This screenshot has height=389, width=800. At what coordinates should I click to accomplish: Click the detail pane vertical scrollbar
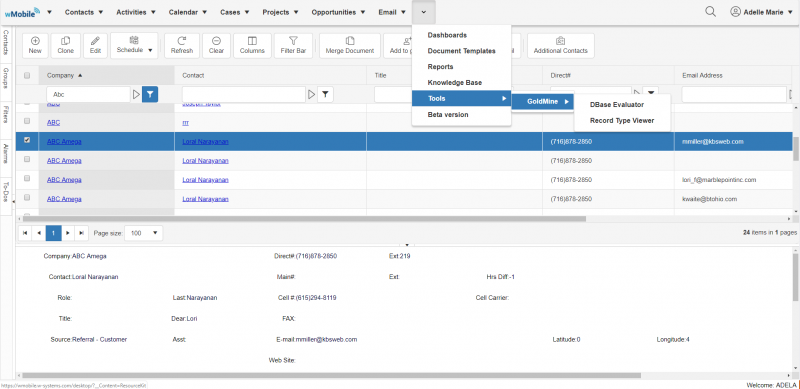point(796,277)
